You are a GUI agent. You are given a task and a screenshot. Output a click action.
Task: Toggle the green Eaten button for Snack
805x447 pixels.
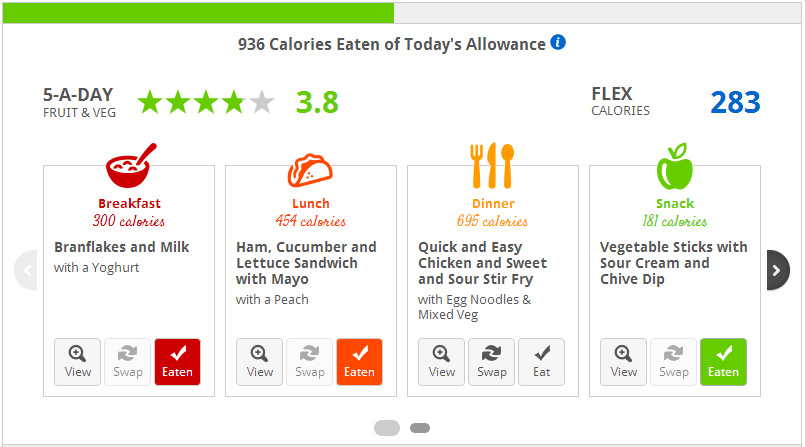pyautogui.click(x=723, y=362)
